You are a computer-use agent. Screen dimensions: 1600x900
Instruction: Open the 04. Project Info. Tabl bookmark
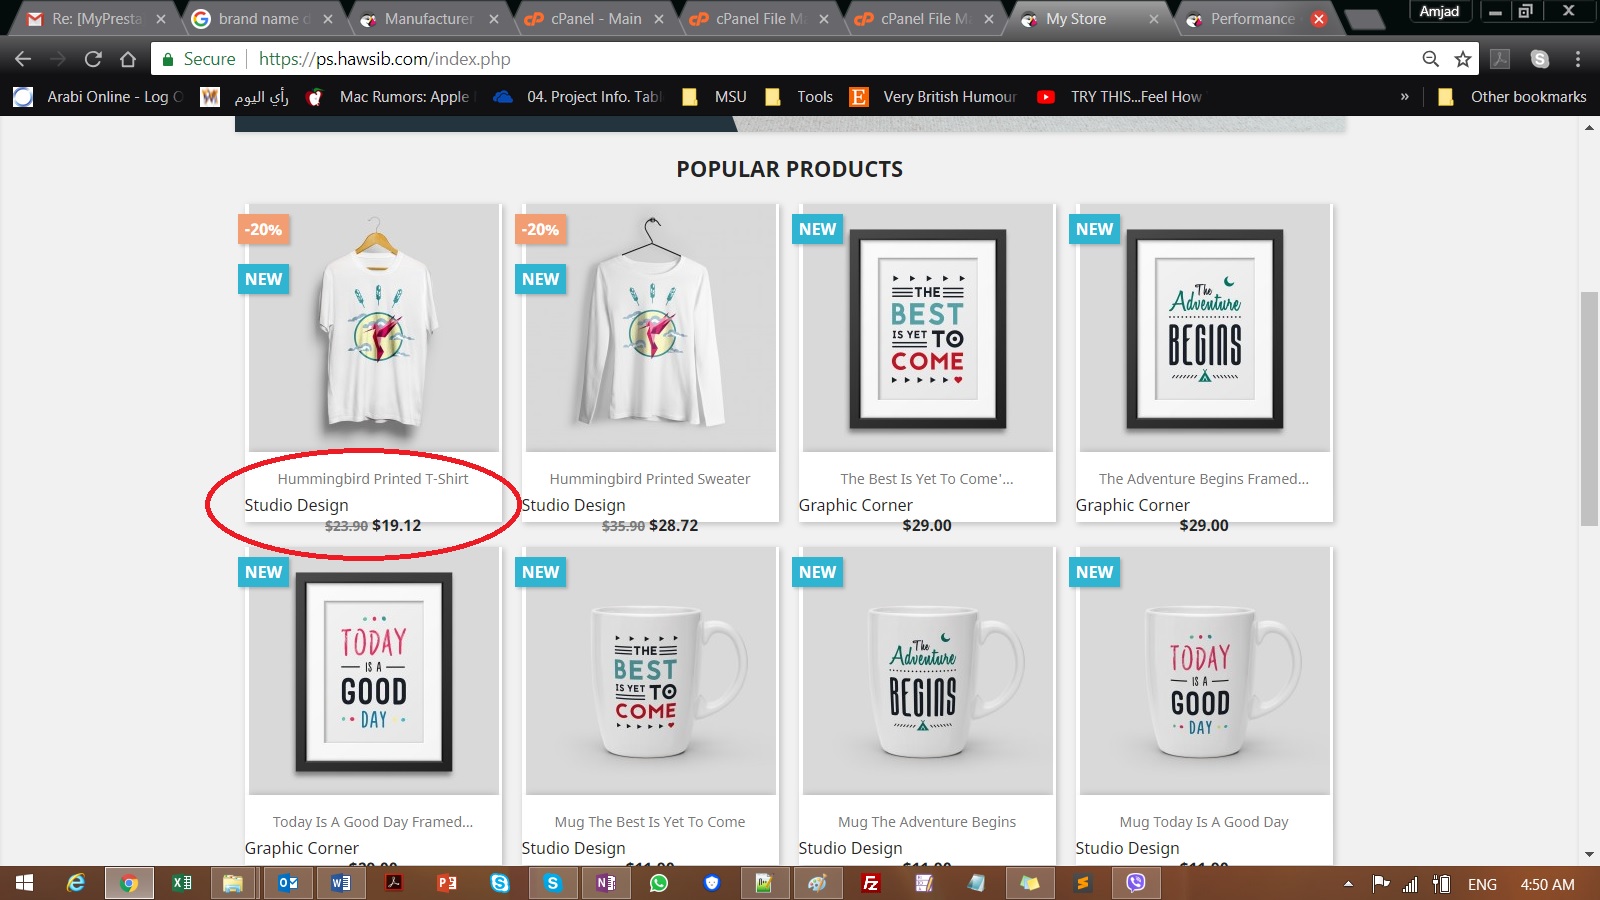578,97
